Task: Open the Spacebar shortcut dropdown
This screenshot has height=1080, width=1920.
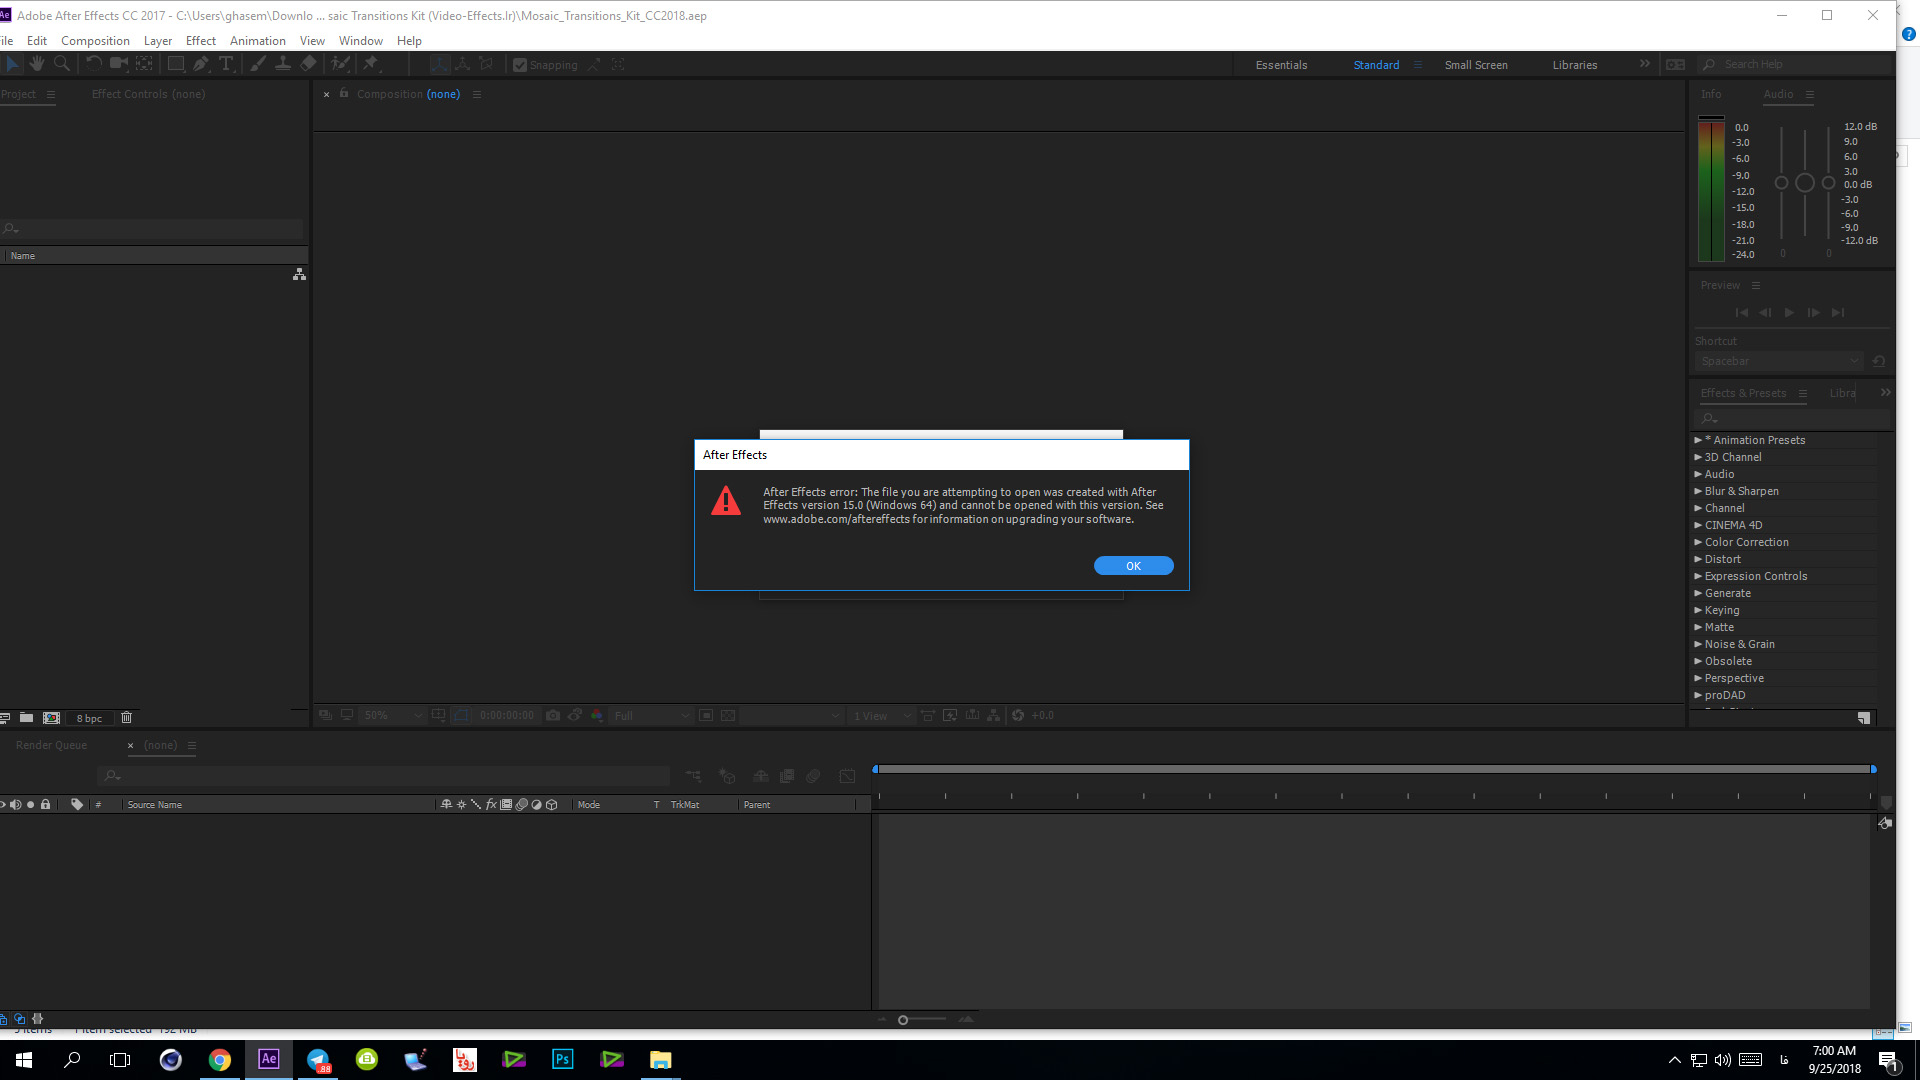Action: pos(1779,361)
